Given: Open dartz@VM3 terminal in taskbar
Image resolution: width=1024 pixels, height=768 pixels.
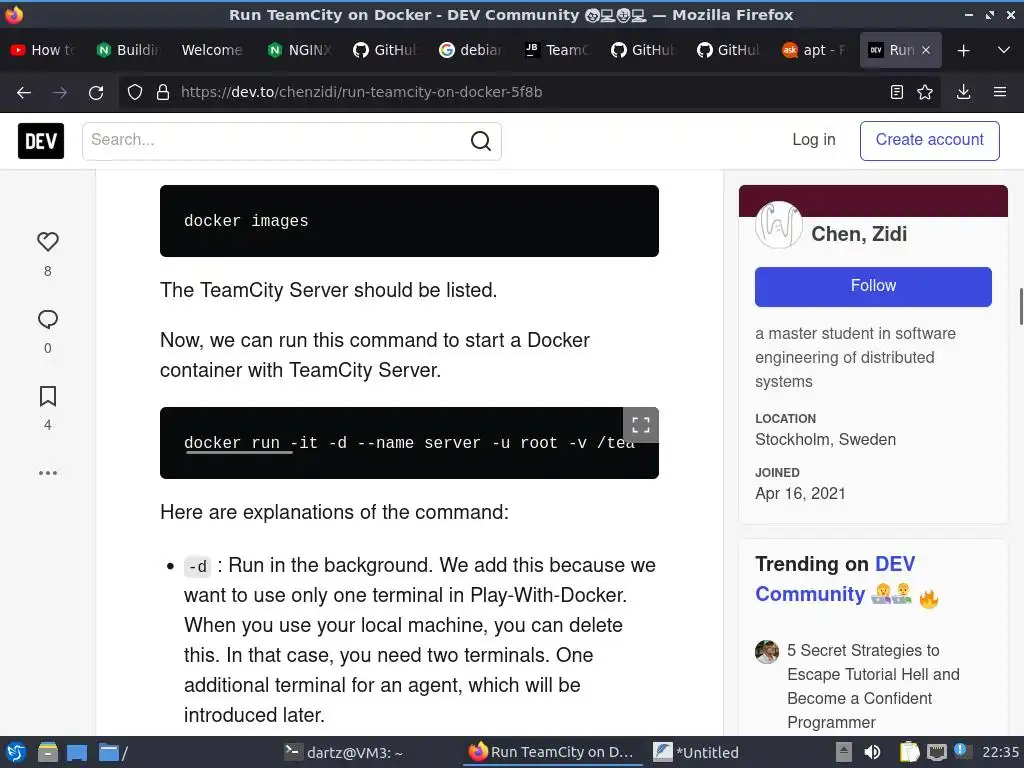Looking at the screenshot, I should coord(344,752).
